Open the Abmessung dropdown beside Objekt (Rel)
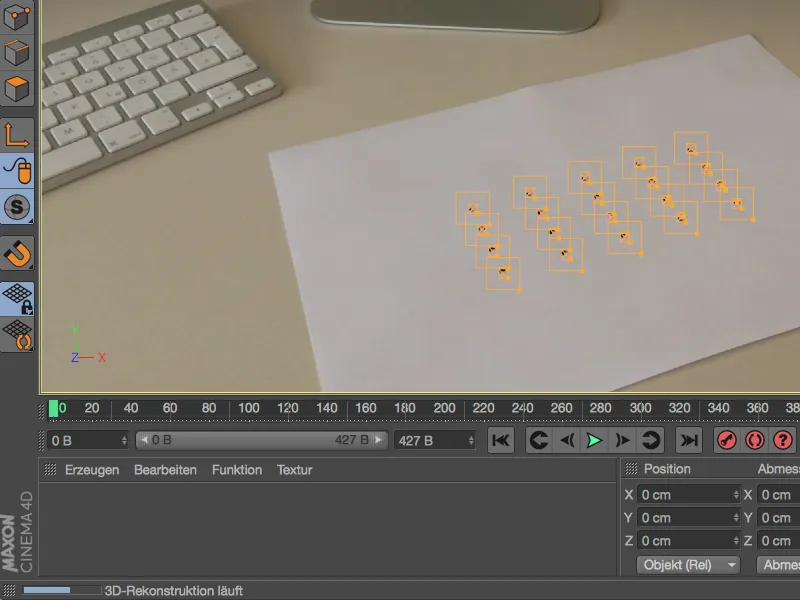This screenshot has height=600, width=800. click(779, 565)
